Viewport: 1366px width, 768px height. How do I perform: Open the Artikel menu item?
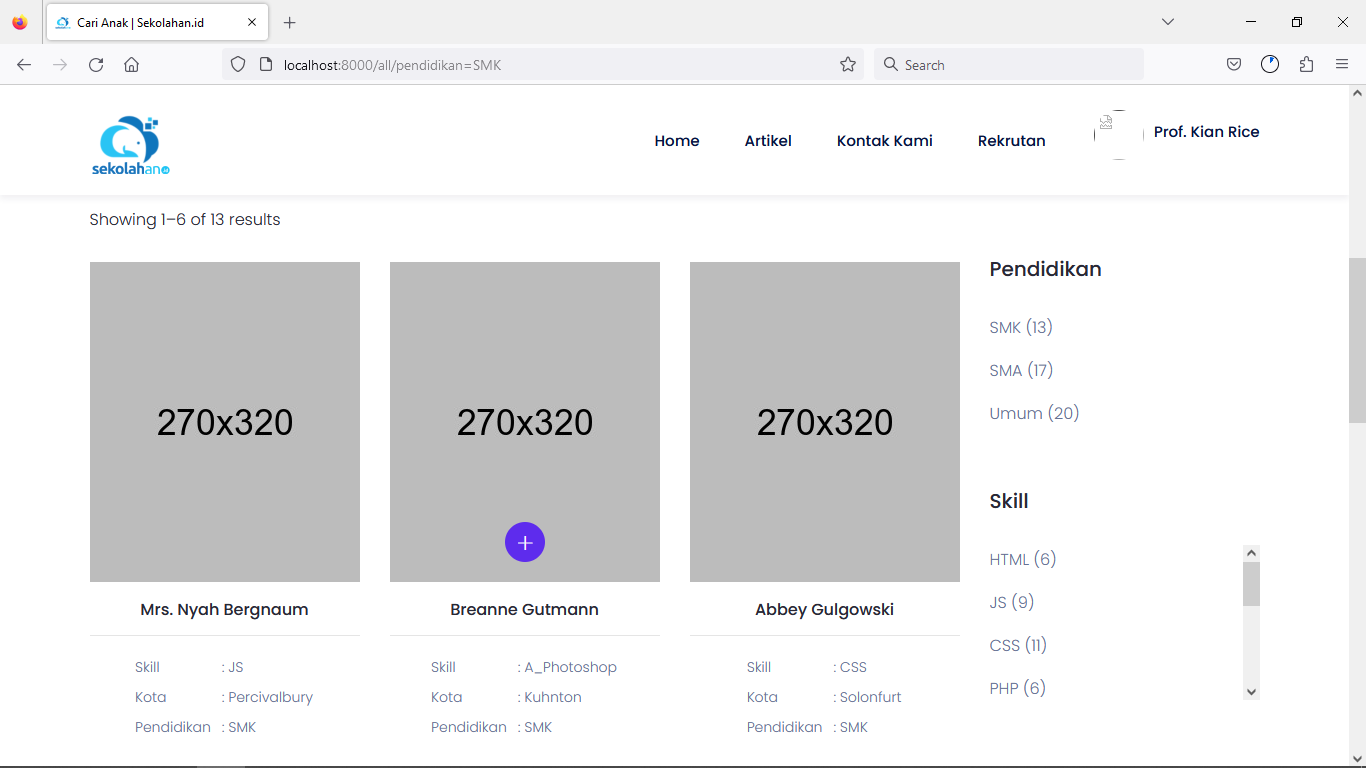point(767,141)
